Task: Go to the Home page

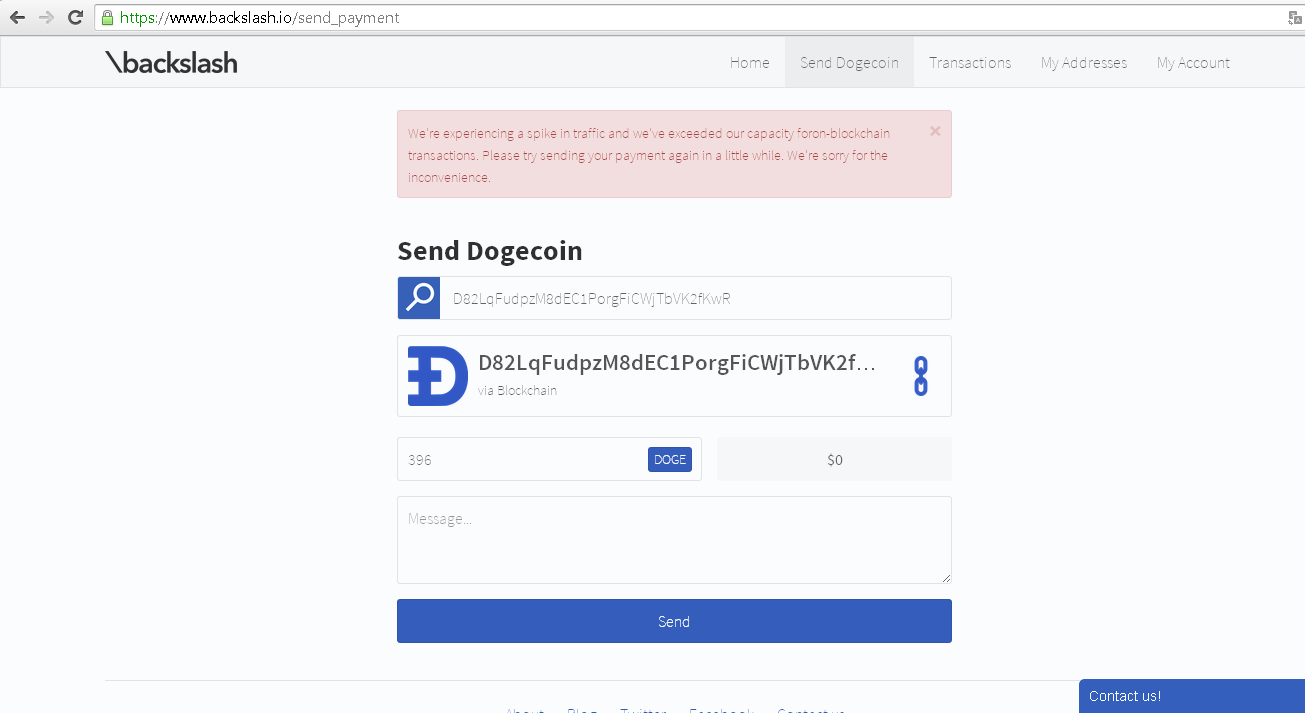Action: pyautogui.click(x=749, y=62)
